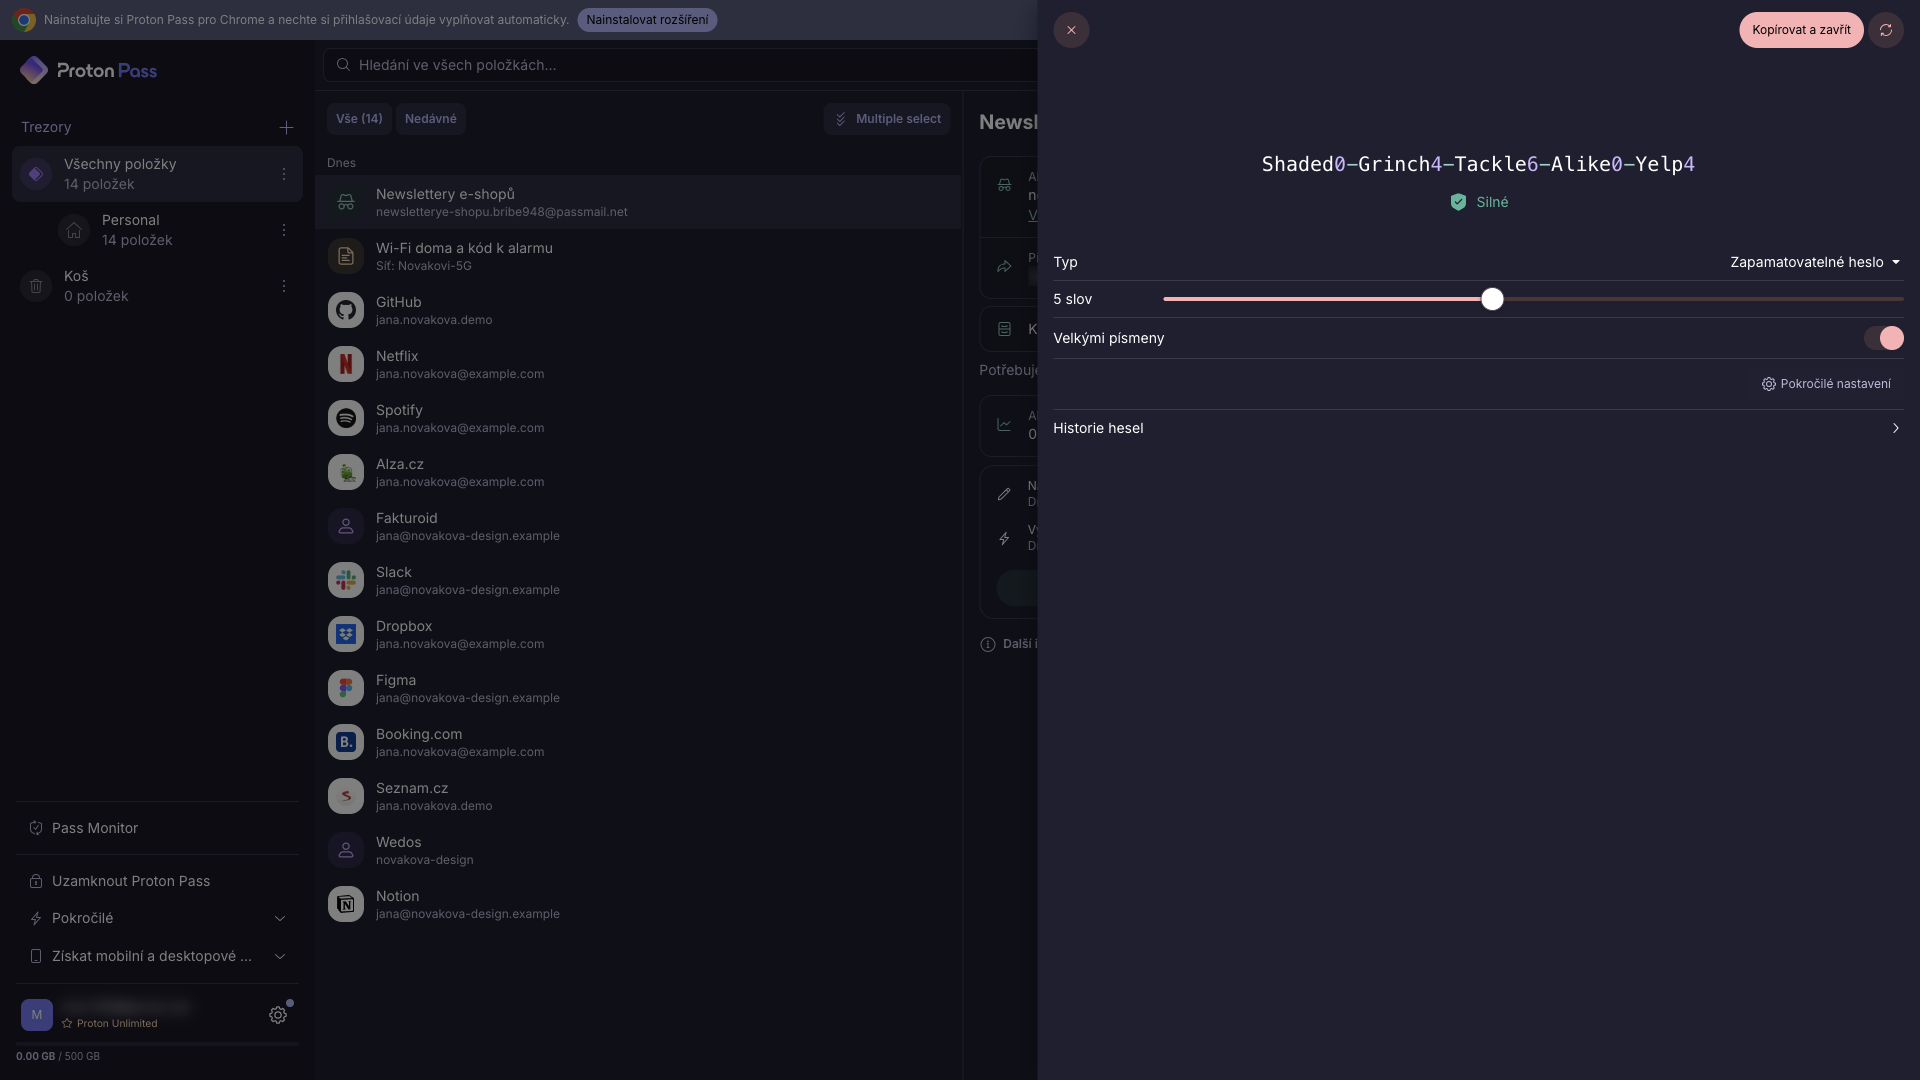The width and height of the screenshot is (1920, 1080).
Task: Open options menu for Koš
Action: tap(284, 286)
